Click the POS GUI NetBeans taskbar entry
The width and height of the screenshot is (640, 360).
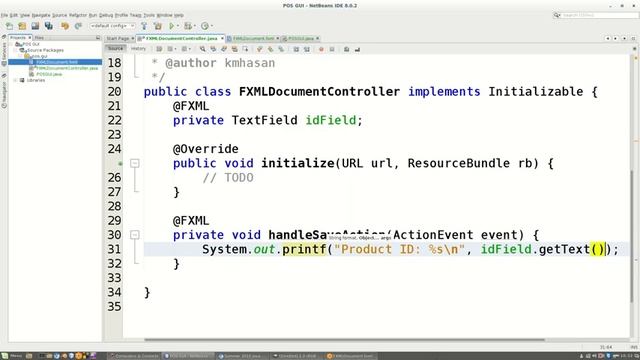click(188, 356)
